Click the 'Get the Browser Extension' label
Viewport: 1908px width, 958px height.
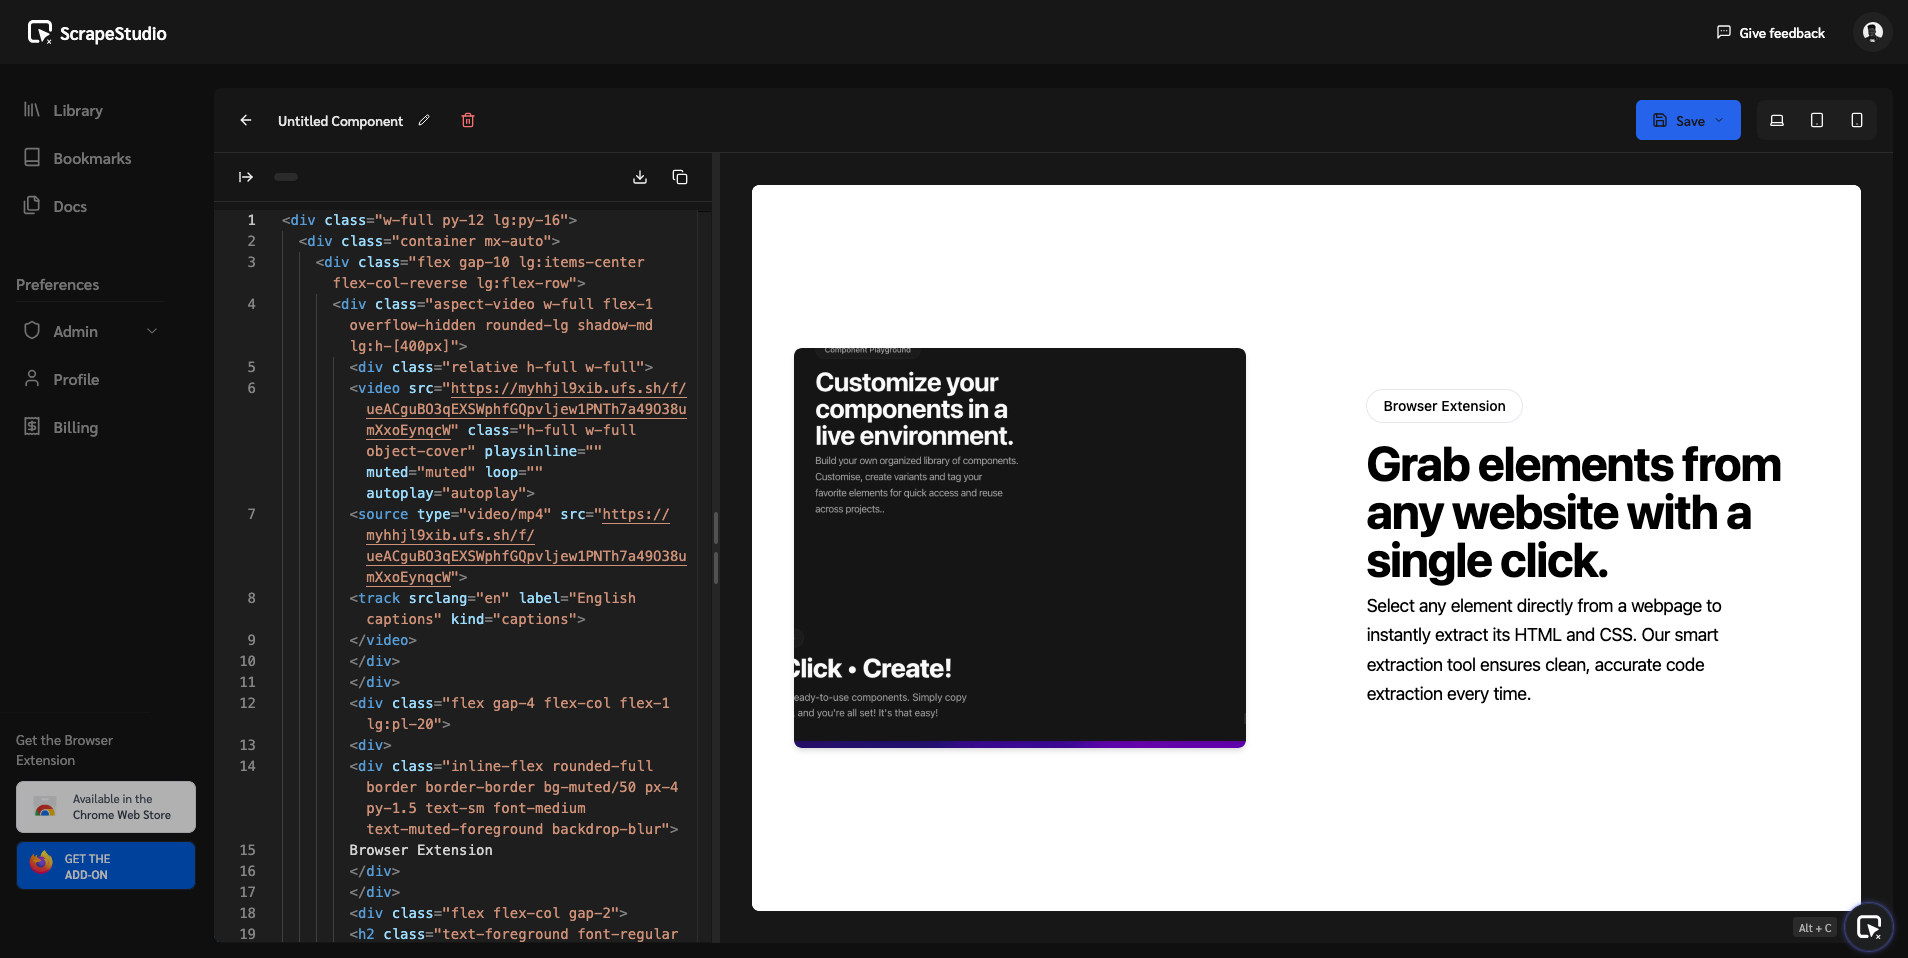(x=64, y=750)
